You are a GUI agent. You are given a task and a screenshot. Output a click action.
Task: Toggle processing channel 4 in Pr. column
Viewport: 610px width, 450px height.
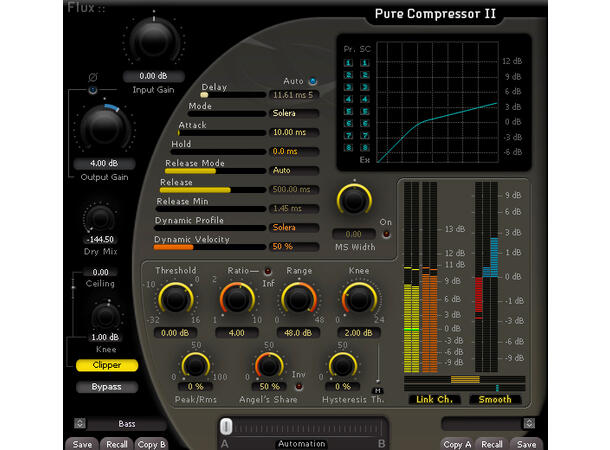pos(349,99)
